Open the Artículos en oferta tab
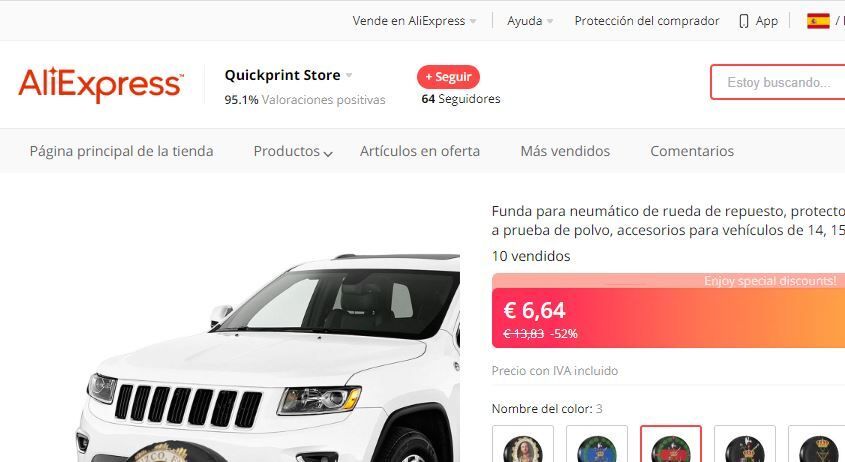Image resolution: width=845 pixels, height=462 pixels. [420, 151]
